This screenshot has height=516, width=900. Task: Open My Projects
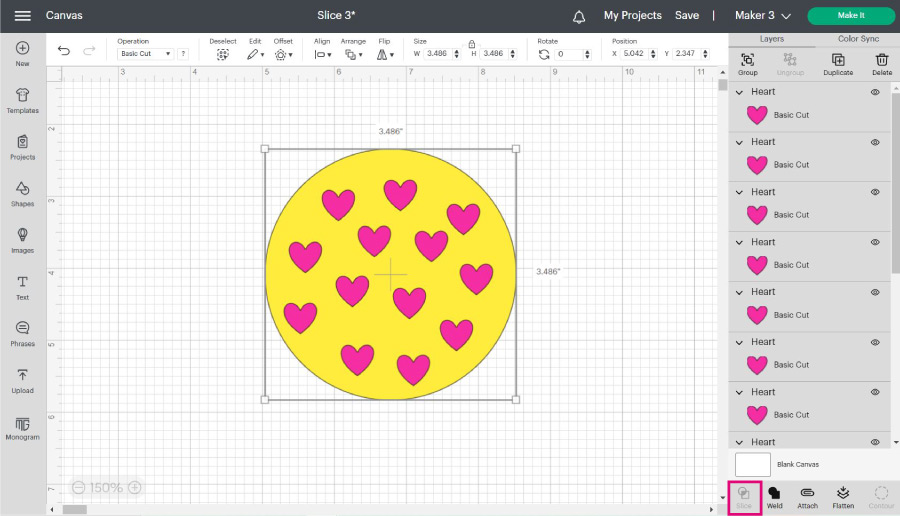[x=633, y=15]
